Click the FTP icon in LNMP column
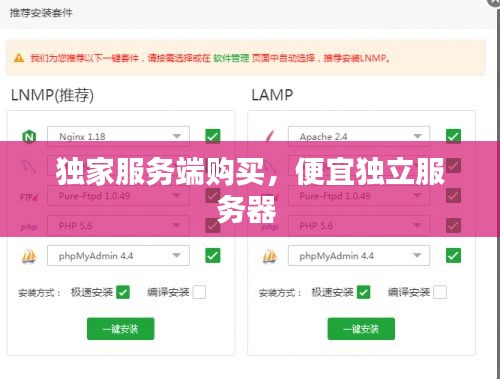This screenshot has height=379, width=500. (29, 197)
